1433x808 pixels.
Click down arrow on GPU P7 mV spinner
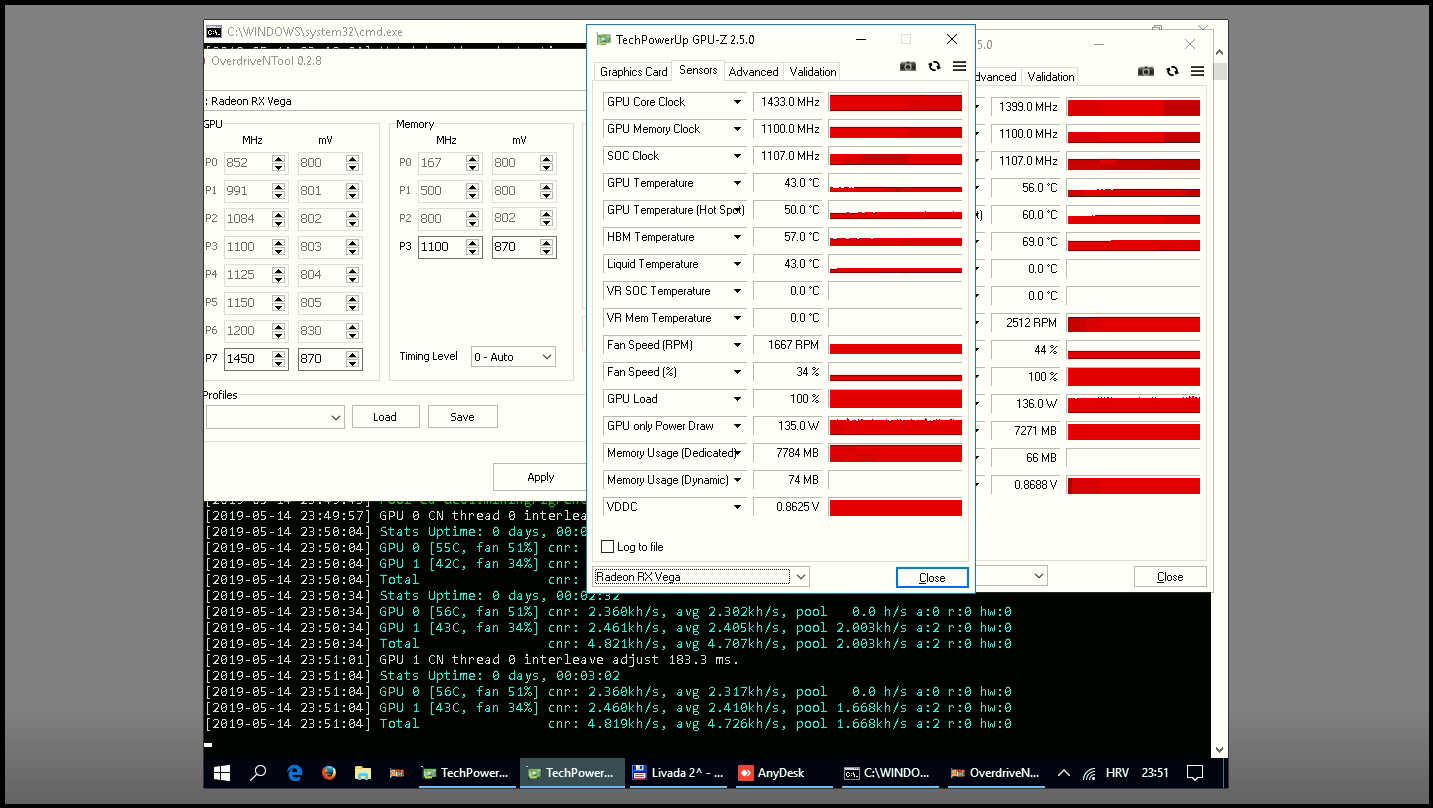pos(353,363)
